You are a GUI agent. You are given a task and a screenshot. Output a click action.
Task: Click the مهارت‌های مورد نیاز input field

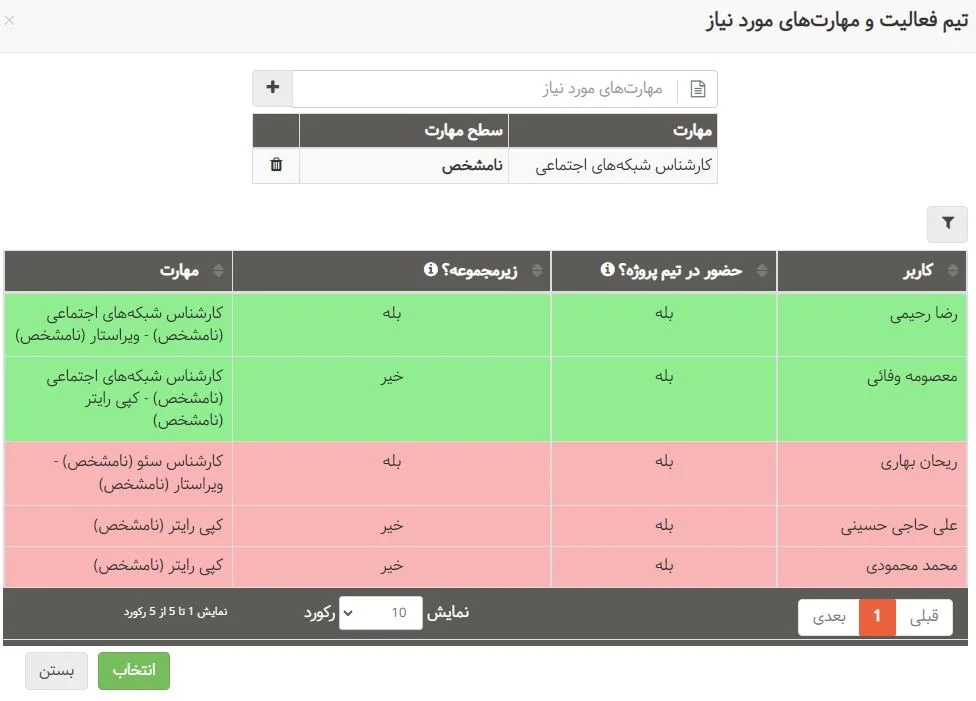(500, 88)
